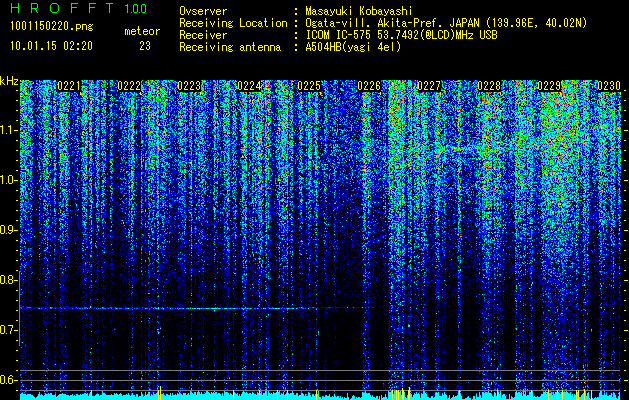Click the Receiving Location label
This screenshot has width=629, height=400.
click(233, 23)
